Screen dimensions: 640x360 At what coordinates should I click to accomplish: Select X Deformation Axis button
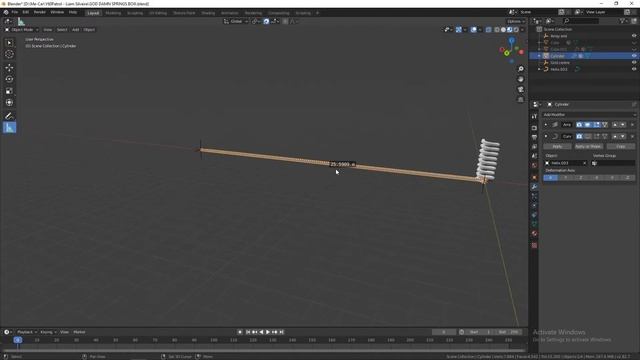click(x=550, y=178)
